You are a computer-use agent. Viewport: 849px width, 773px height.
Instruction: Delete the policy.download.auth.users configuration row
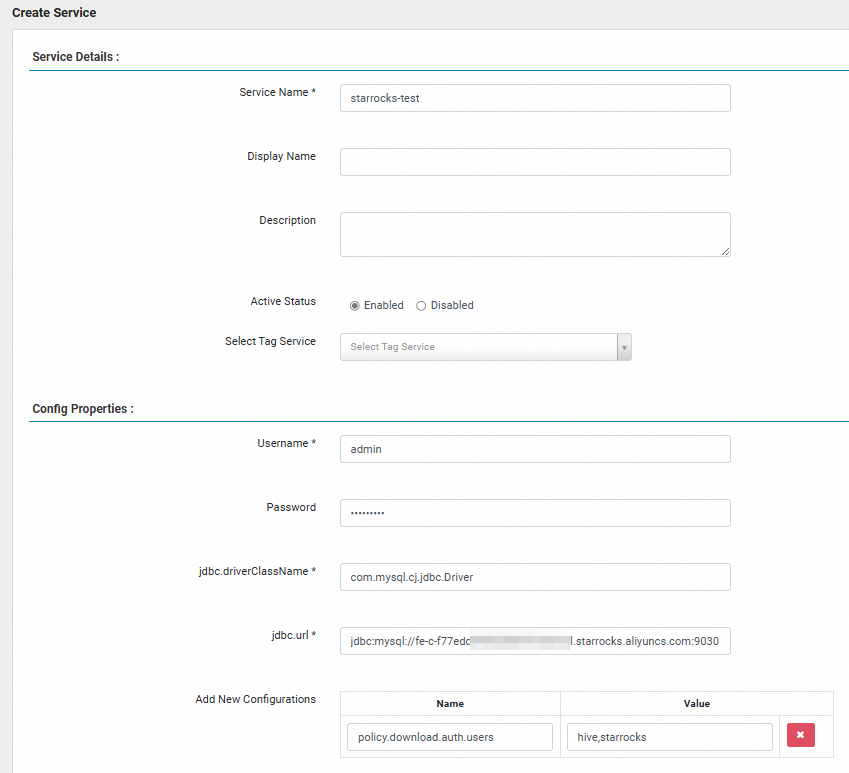point(800,735)
